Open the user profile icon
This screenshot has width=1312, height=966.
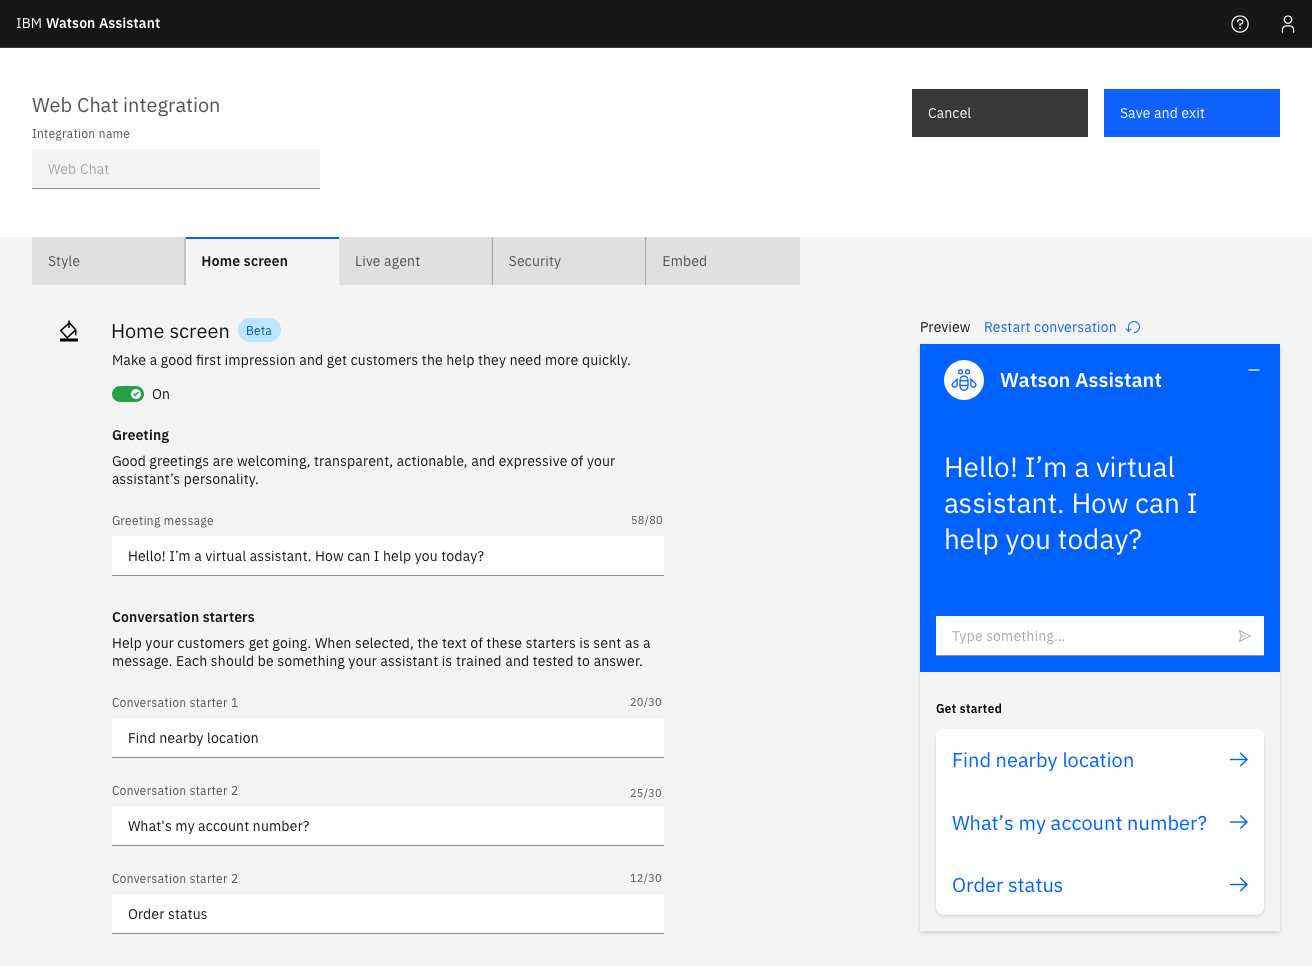(1288, 24)
